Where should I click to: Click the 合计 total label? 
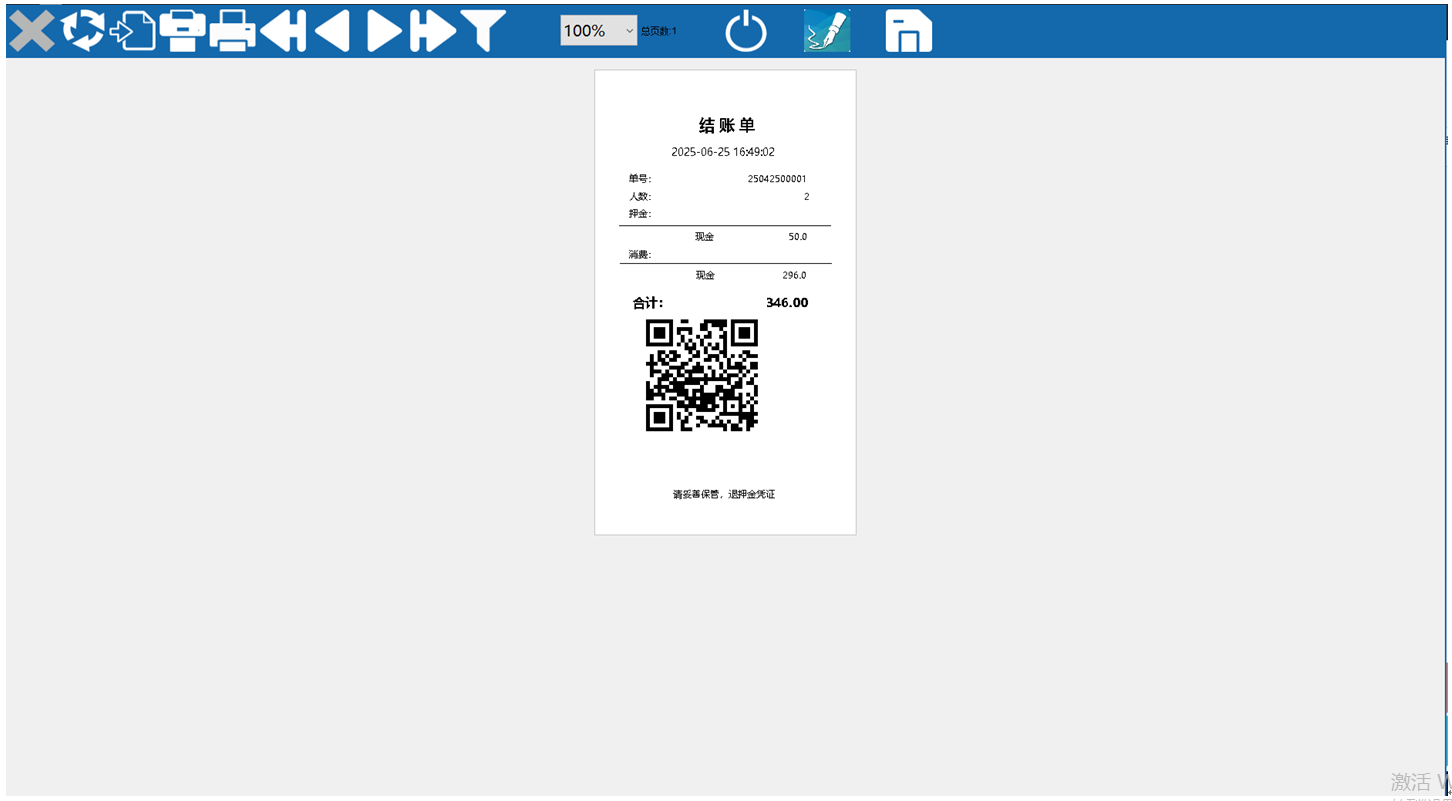pos(648,303)
